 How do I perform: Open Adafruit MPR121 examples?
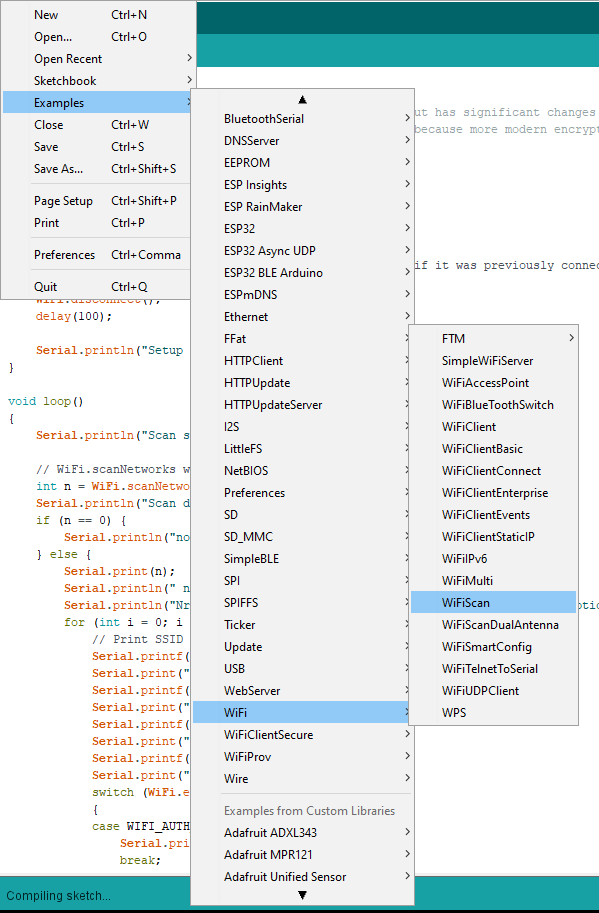click(x=302, y=855)
